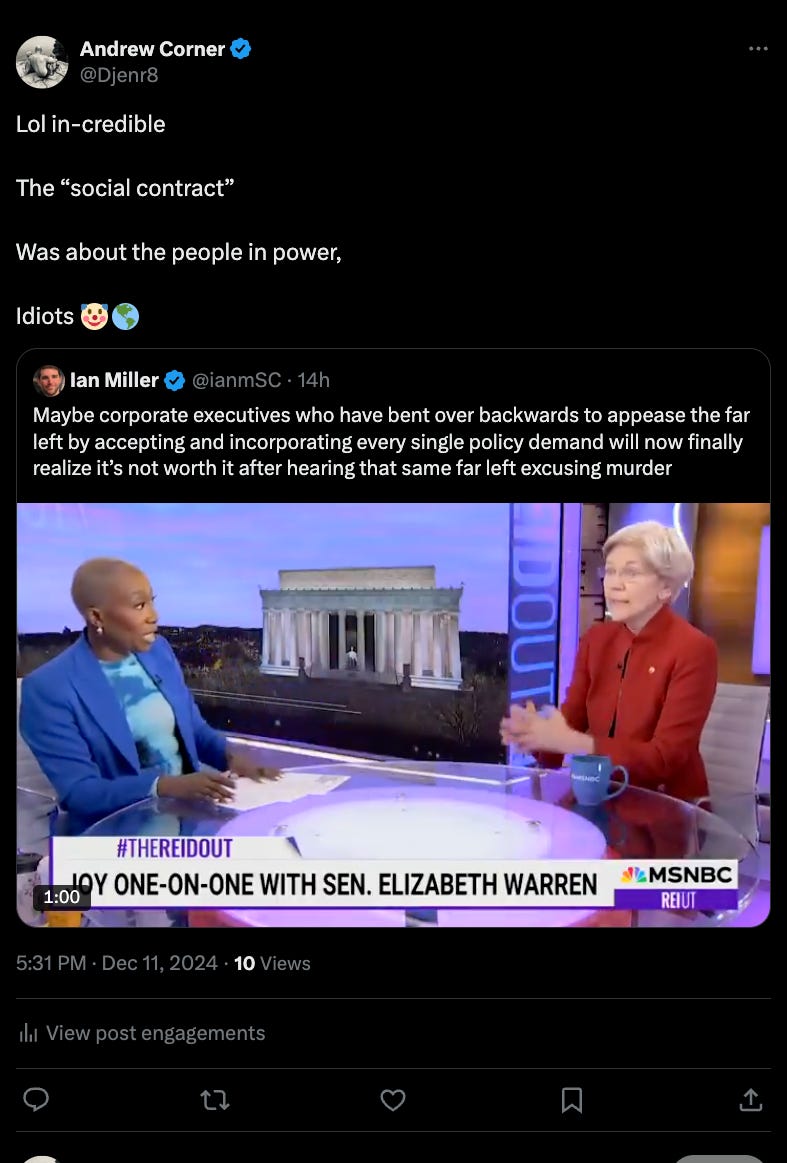Open the 5:31 PM Dec 11, 2024 timestamp
The height and width of the screenshot is (1163, 787).
(116, 963)
